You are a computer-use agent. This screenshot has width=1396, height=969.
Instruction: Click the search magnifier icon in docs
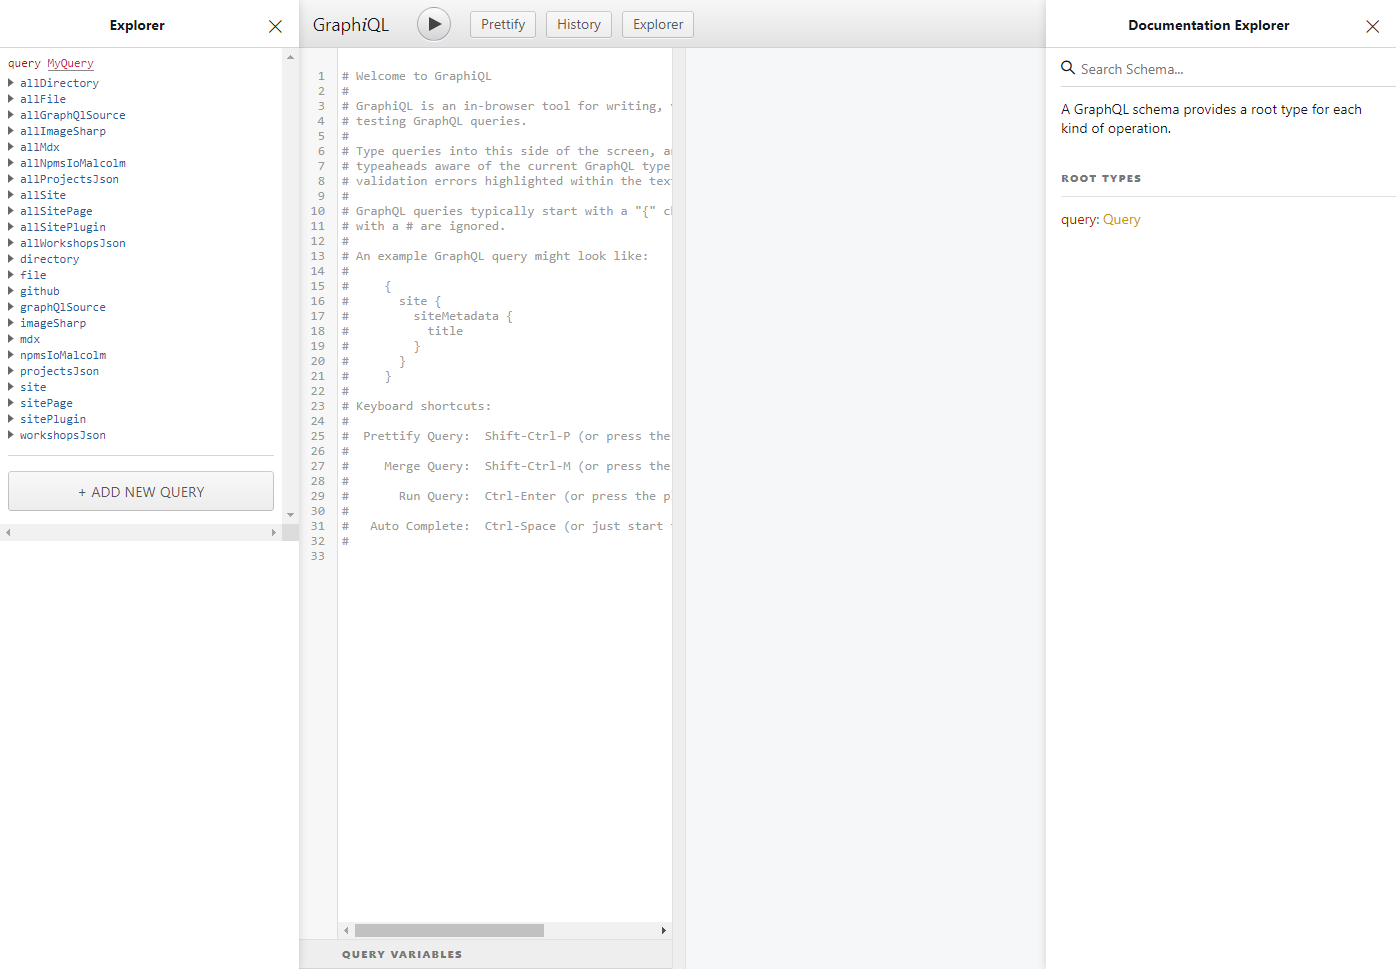click(1068, 68)
